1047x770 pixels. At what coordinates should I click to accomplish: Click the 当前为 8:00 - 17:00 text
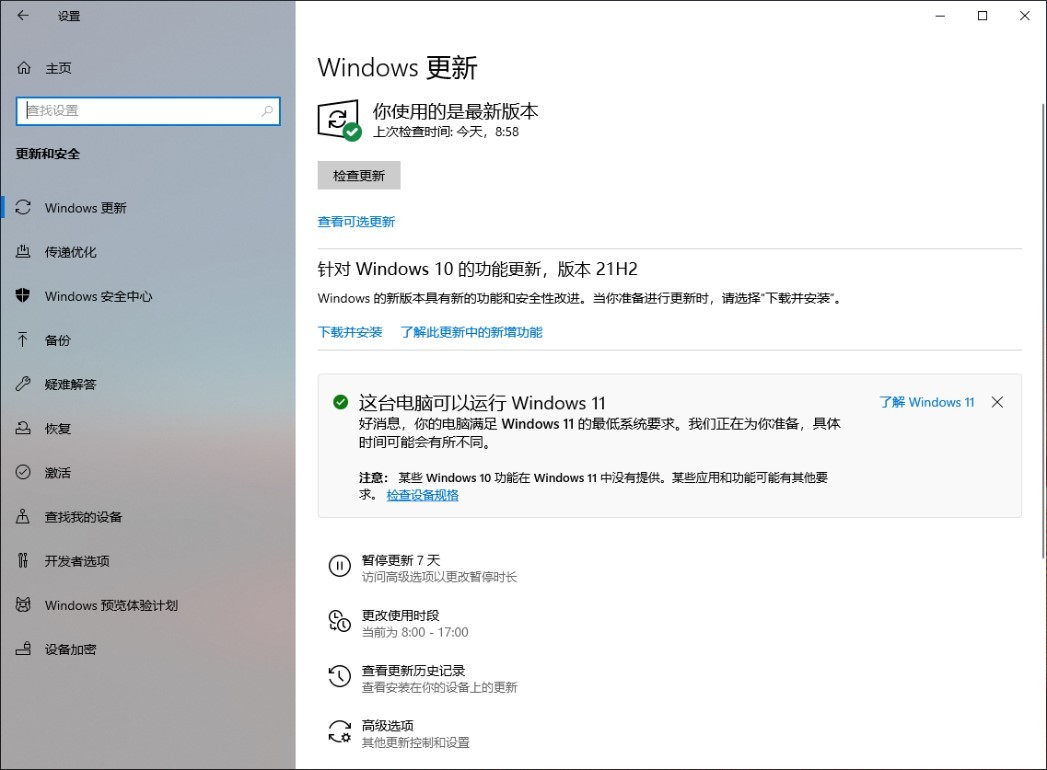click(x=415, y=632)
